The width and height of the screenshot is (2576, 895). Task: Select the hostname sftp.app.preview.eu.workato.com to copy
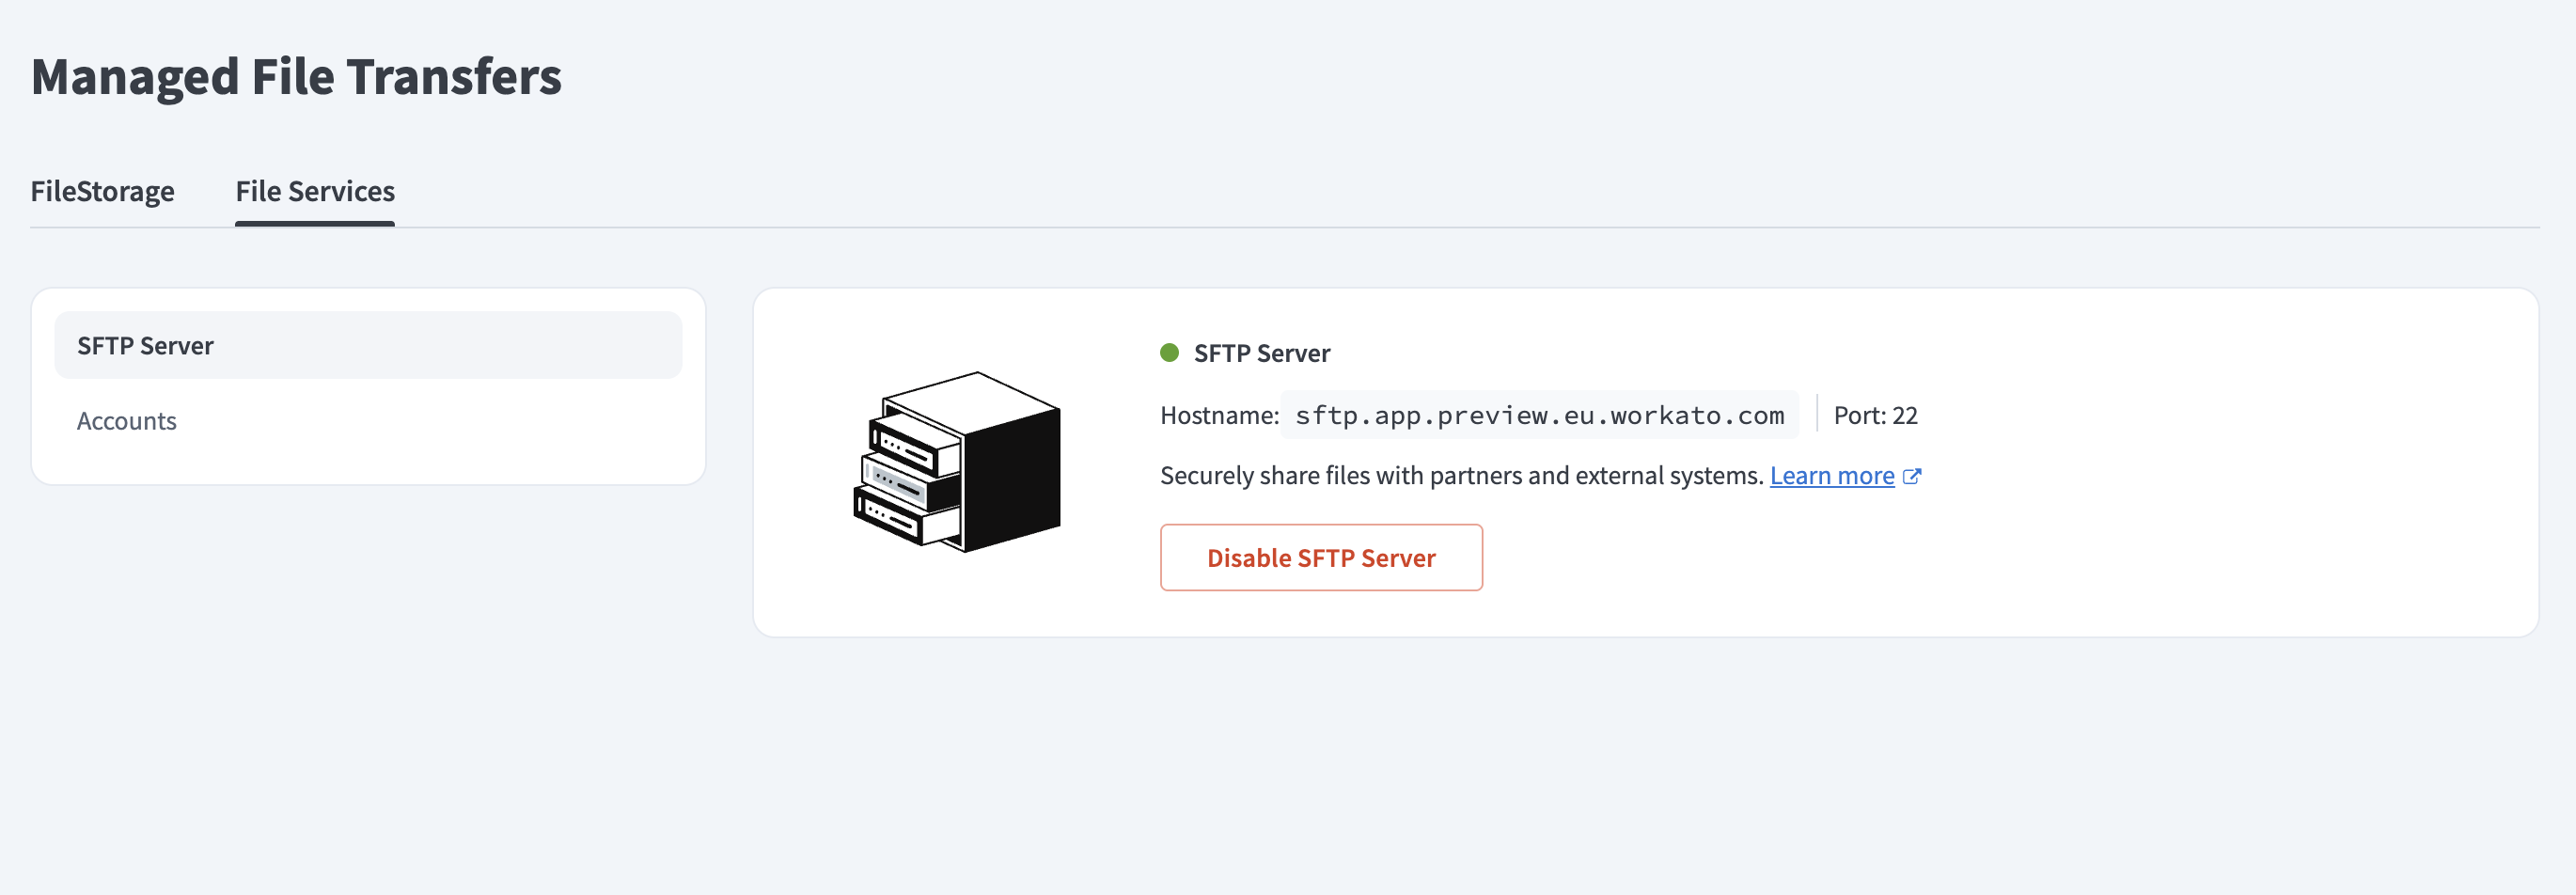pyautogui.click(x=1538, y=414)
